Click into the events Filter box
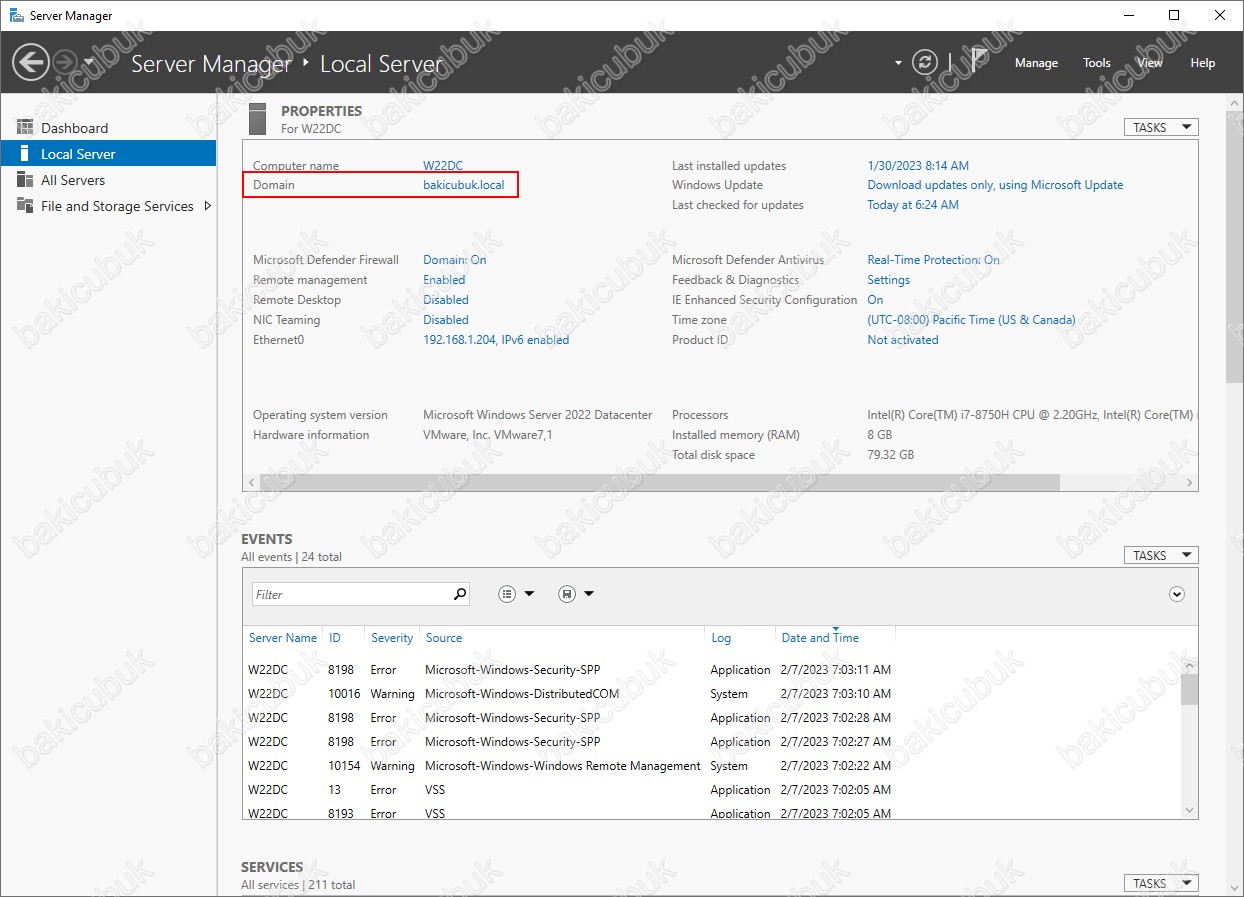The height and width of the screenshot is (897, 1244). [x=352, y=594]
